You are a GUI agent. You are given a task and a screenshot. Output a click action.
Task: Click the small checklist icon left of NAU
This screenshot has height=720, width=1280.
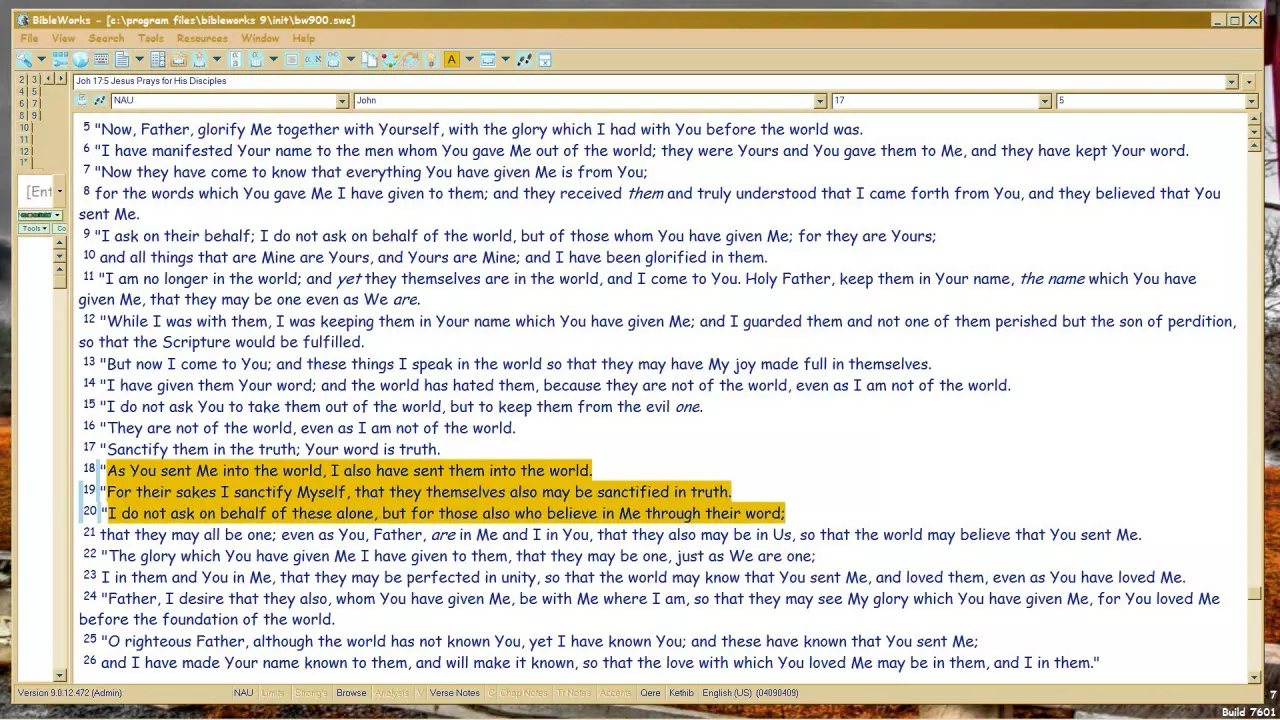(81, 100)
